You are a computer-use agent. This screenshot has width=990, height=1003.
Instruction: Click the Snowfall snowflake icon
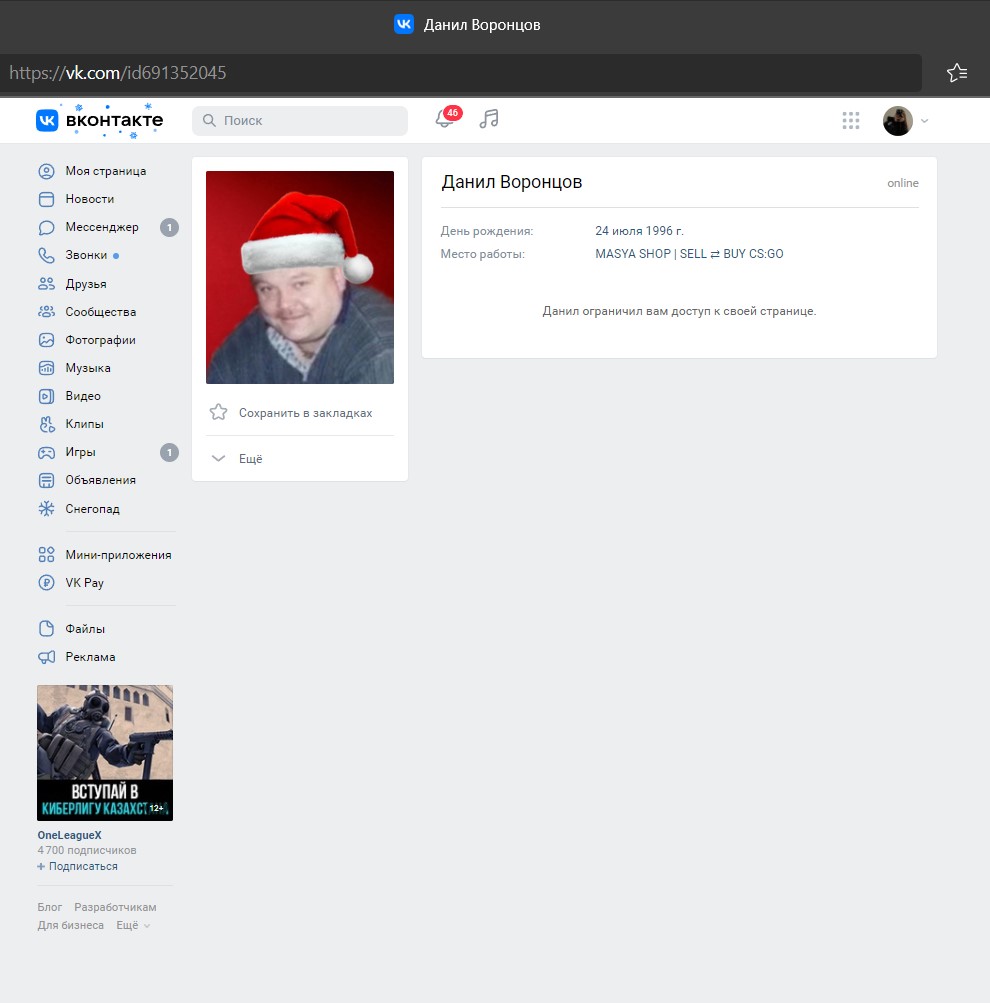coord(46,509)
